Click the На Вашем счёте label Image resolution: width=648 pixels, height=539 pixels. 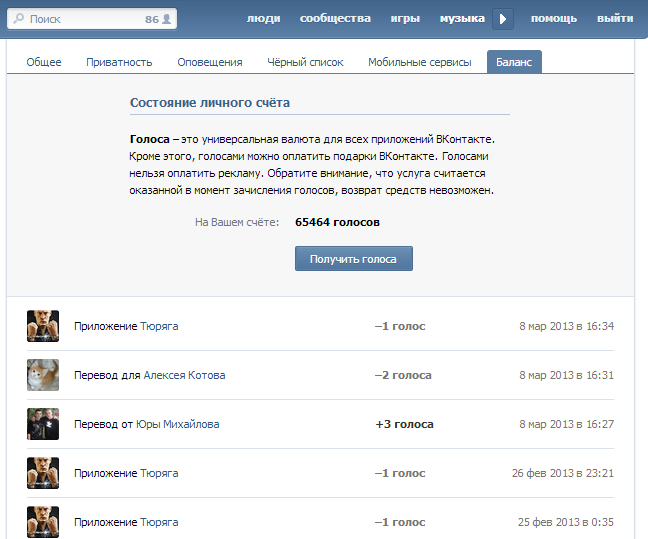(237, 222)
